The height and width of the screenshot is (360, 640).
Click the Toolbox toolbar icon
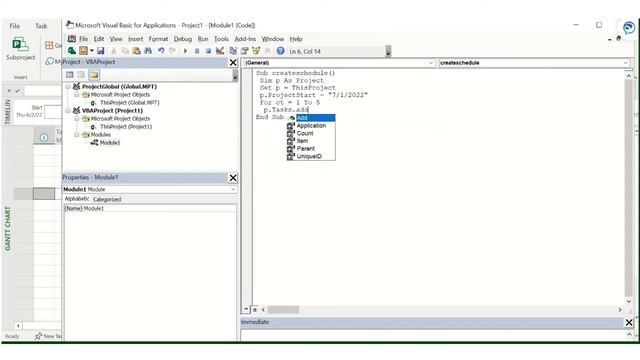[x=267, y=51]
